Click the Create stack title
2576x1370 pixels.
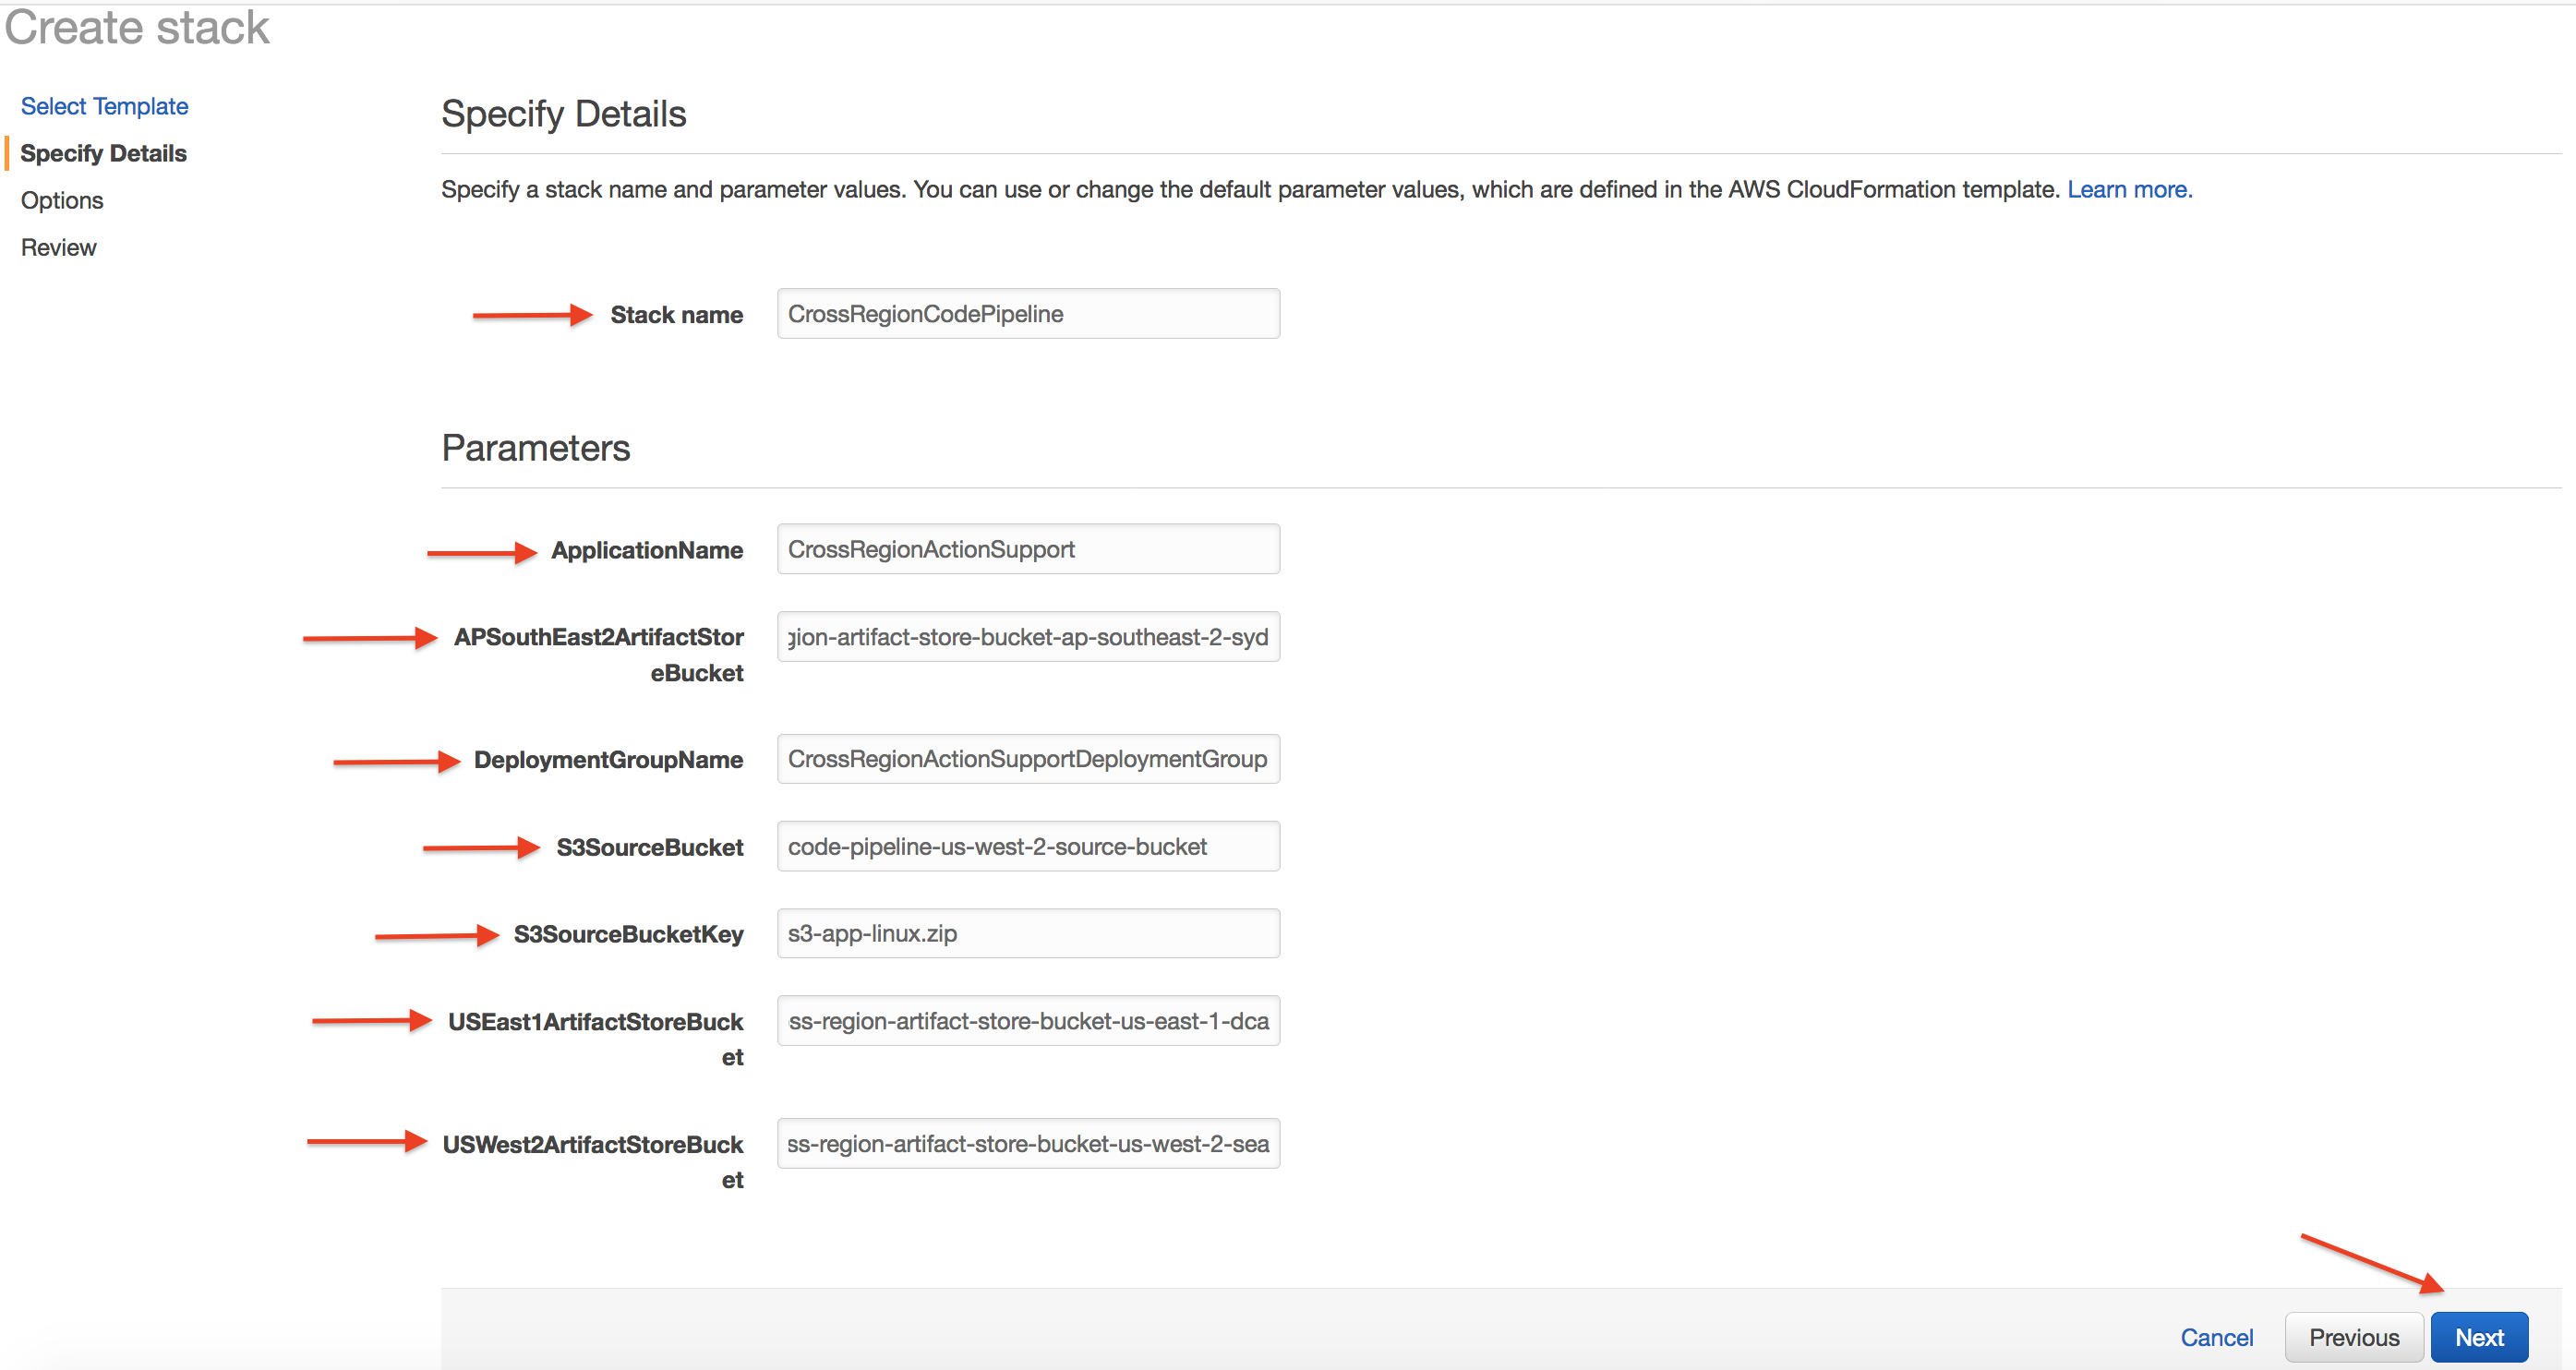tap(137, 27)
